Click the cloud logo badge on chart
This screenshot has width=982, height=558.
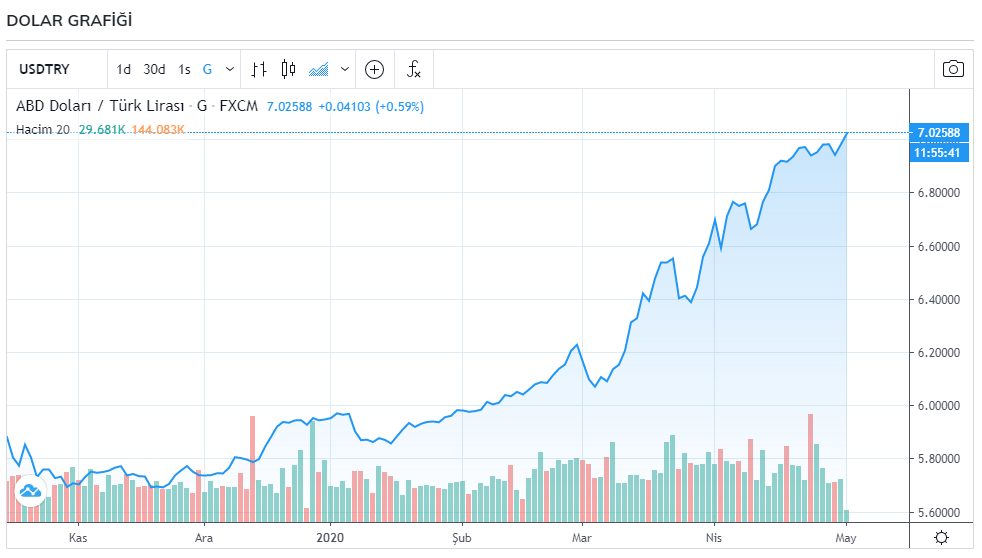[x=29, y=490]
